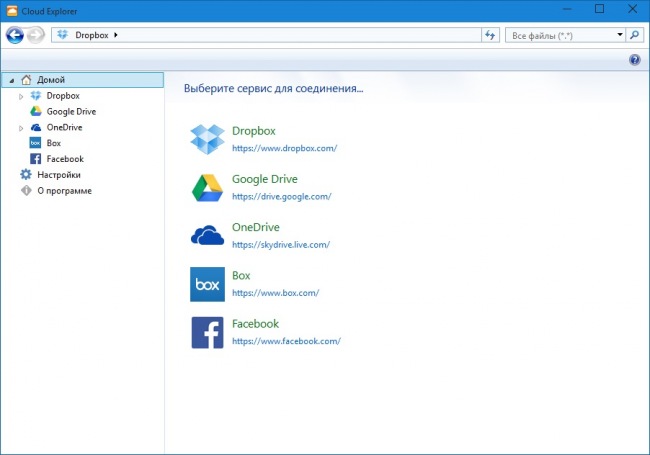Open https://drive.google.com/ link
Image resolution: width=650 pixels, height=455 pixels.
click(281, 196)
